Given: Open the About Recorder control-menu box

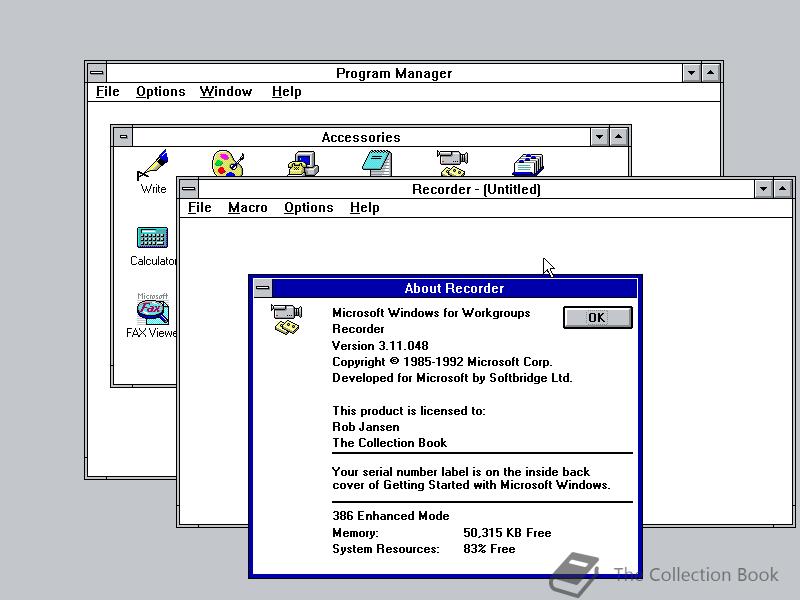Looking at the screenshot, I should [263, 288].
